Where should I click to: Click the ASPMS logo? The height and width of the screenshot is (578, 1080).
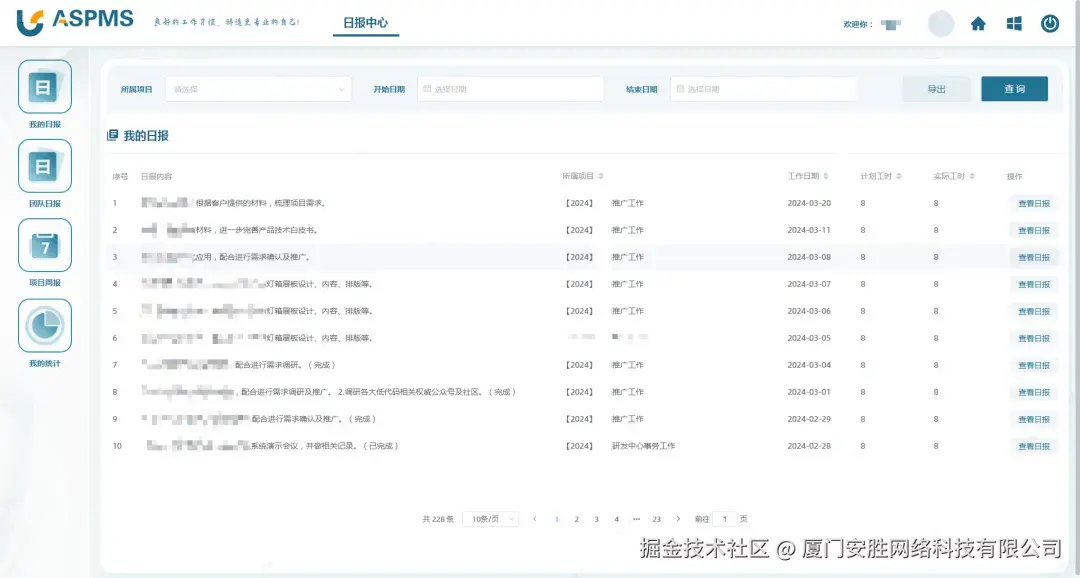pyautogui.click(x=70, y=19)
